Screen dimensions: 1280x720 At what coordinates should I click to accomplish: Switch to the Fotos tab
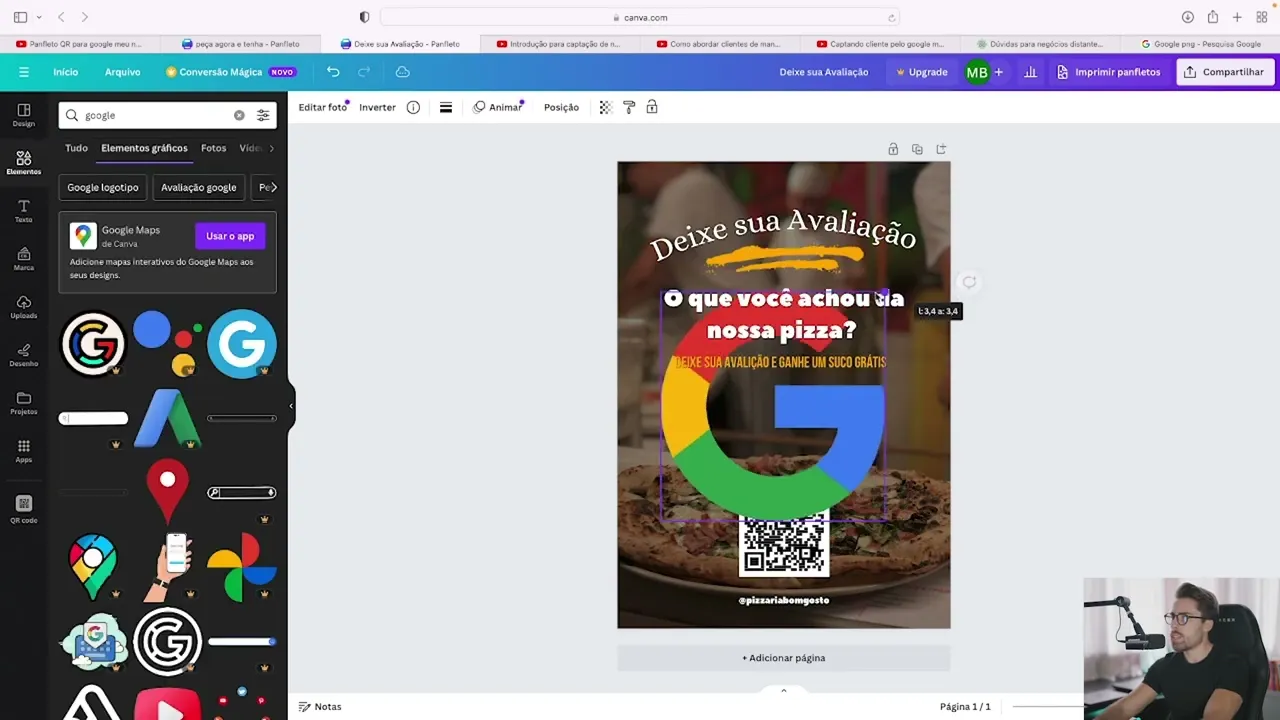click(x=213, y=148)
